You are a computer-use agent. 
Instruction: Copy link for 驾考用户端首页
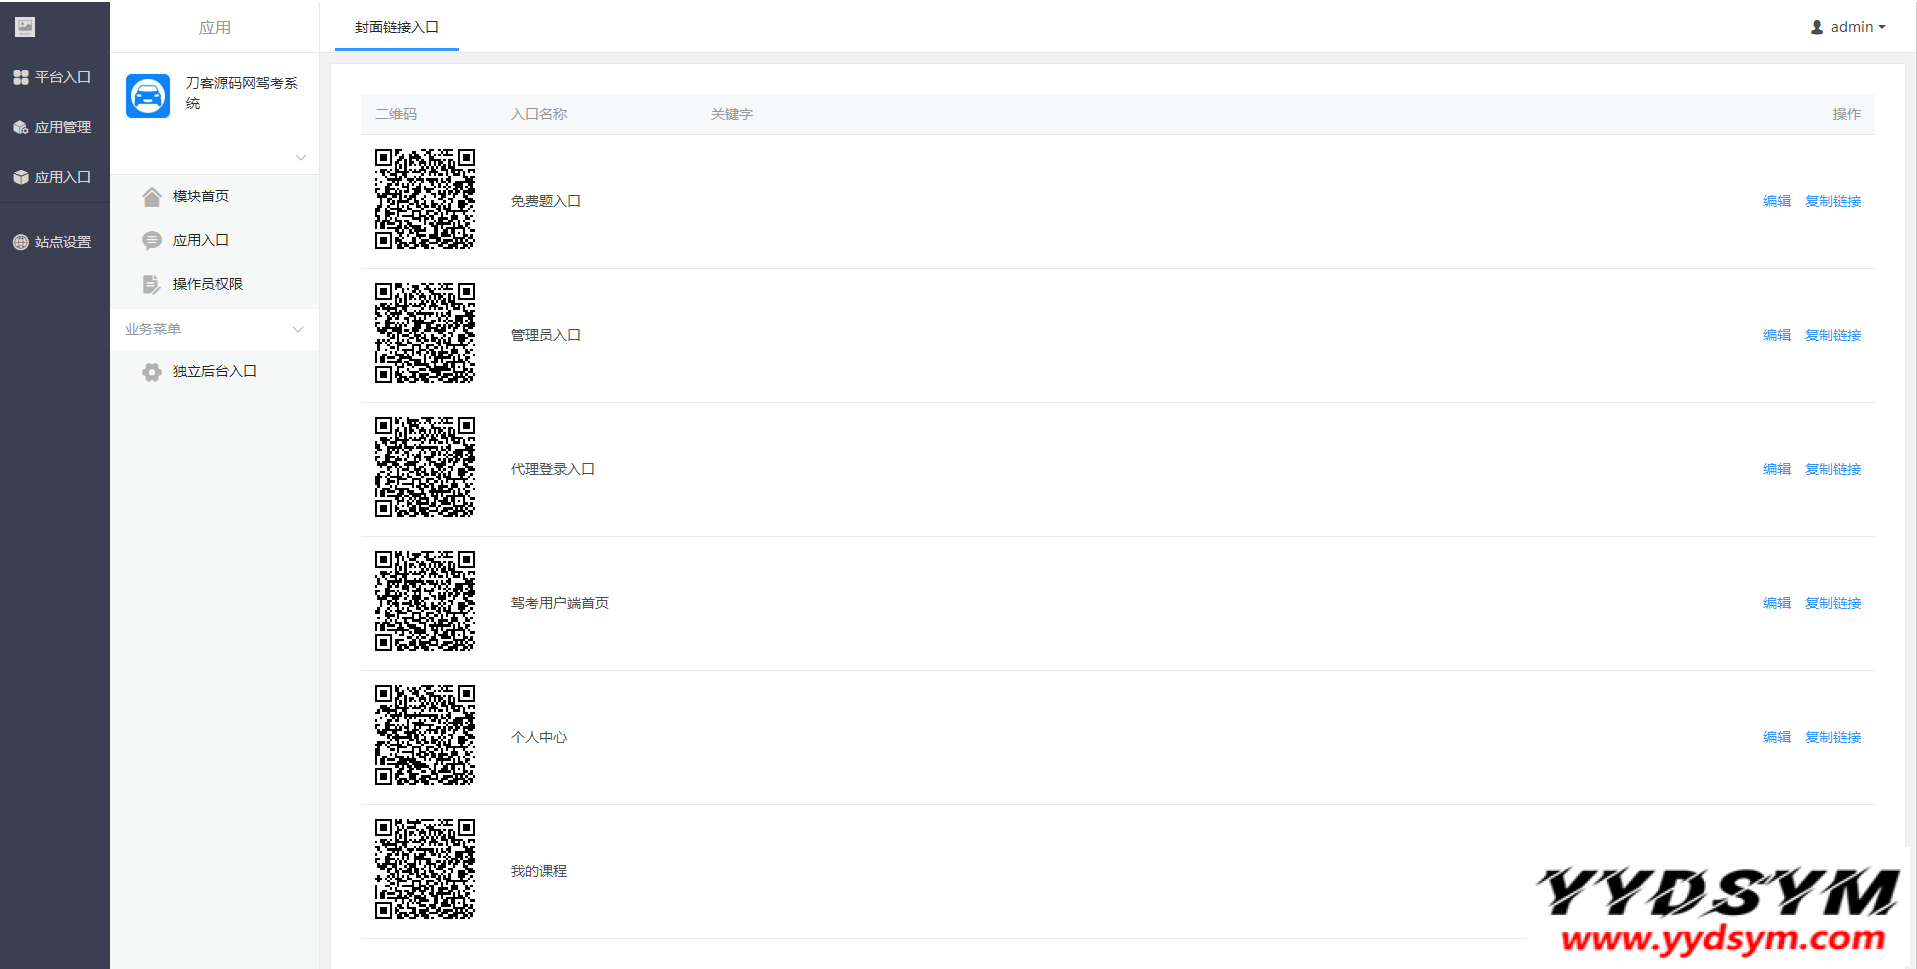pos(1833,603)
